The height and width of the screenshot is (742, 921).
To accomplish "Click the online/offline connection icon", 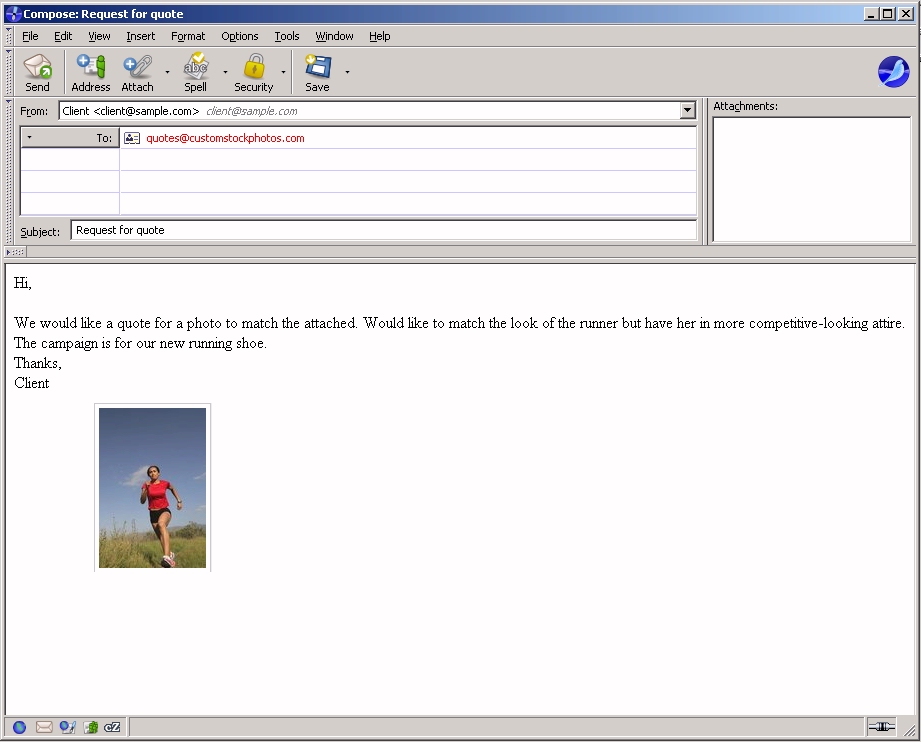I will point(882,727).
